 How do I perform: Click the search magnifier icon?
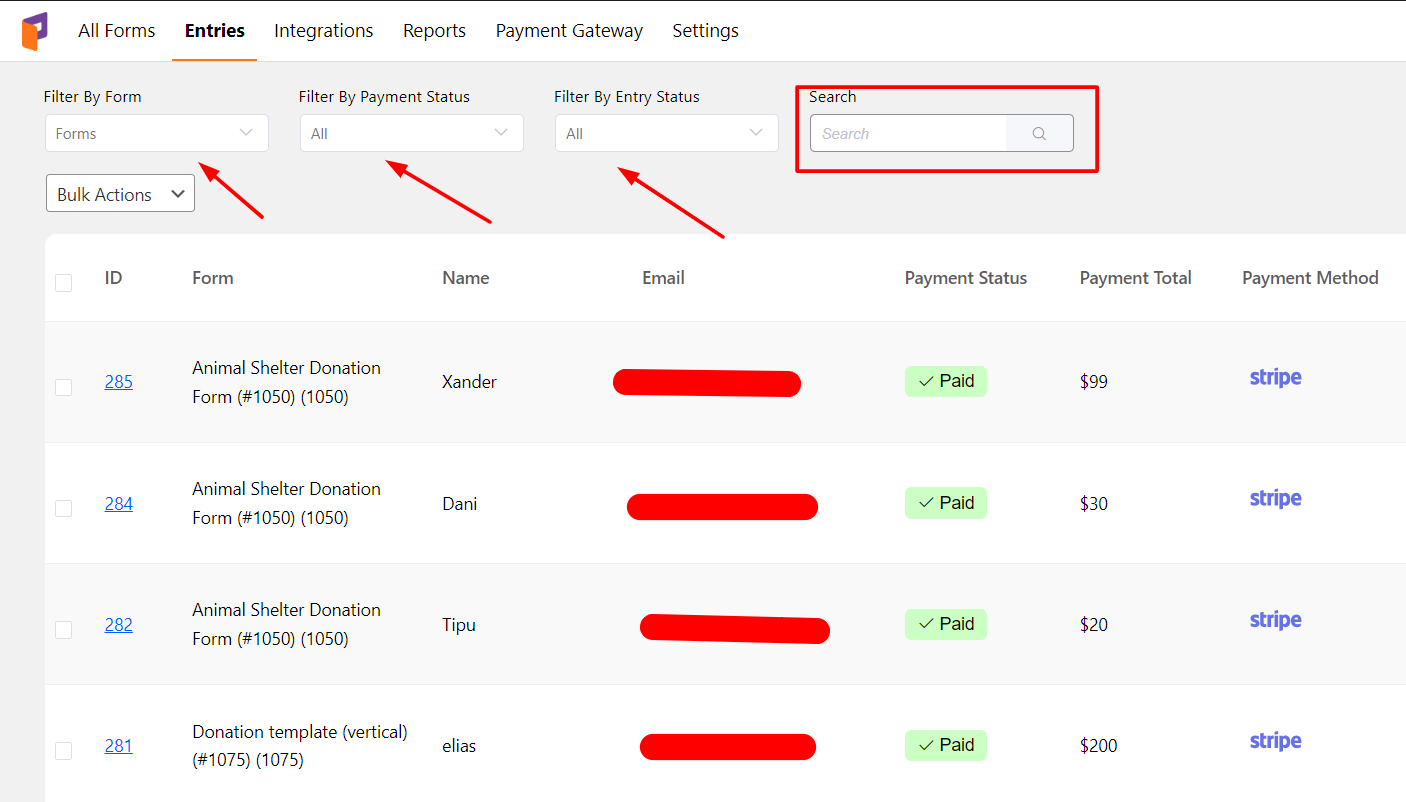pyautogui.click(x=1039, y=132)
